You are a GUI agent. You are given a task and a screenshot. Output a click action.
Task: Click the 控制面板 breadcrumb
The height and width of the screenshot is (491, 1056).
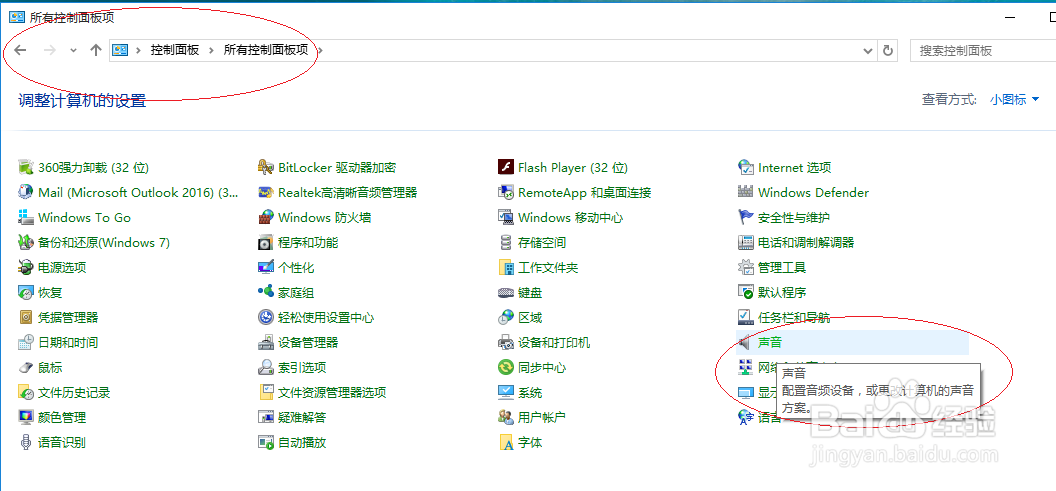tap(175, 51)
